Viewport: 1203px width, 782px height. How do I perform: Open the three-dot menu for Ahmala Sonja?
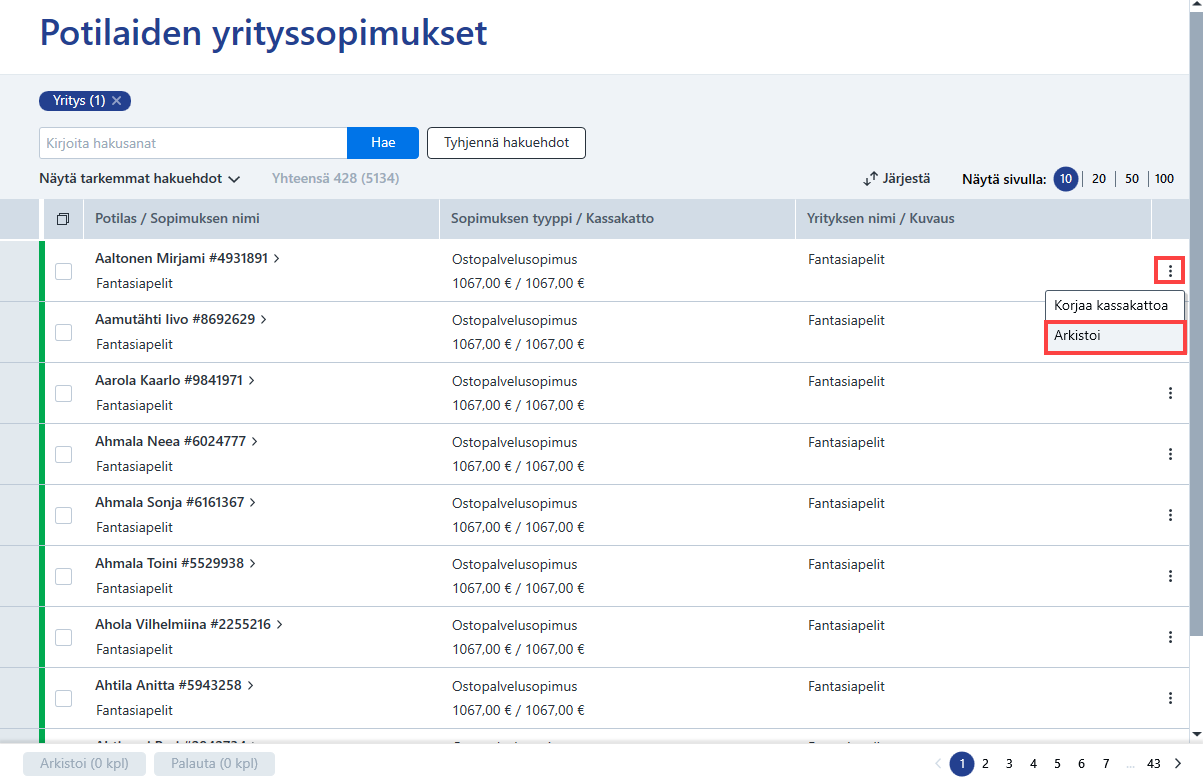1170,515
